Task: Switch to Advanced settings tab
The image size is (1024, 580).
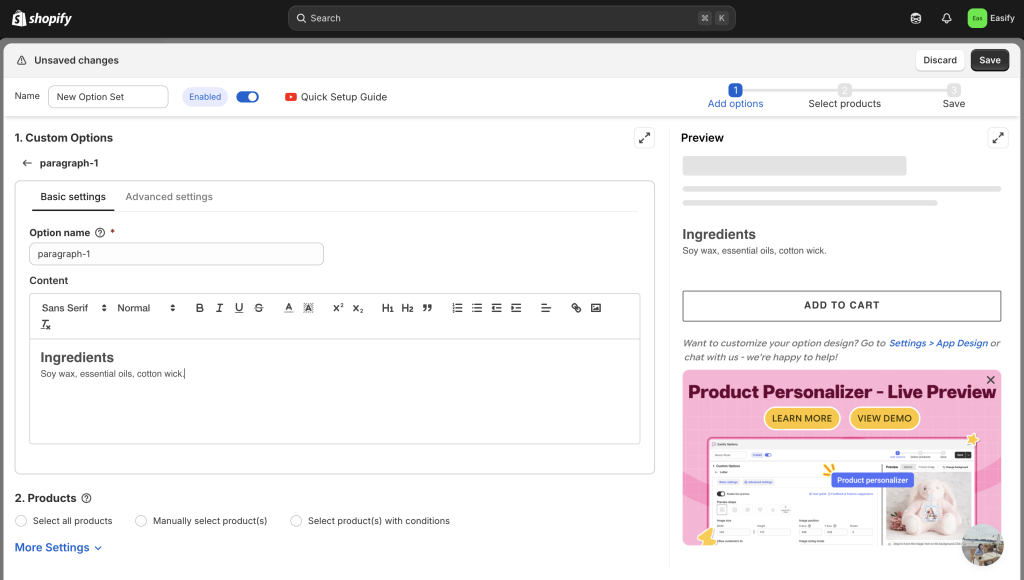Action: pos(169,197)
